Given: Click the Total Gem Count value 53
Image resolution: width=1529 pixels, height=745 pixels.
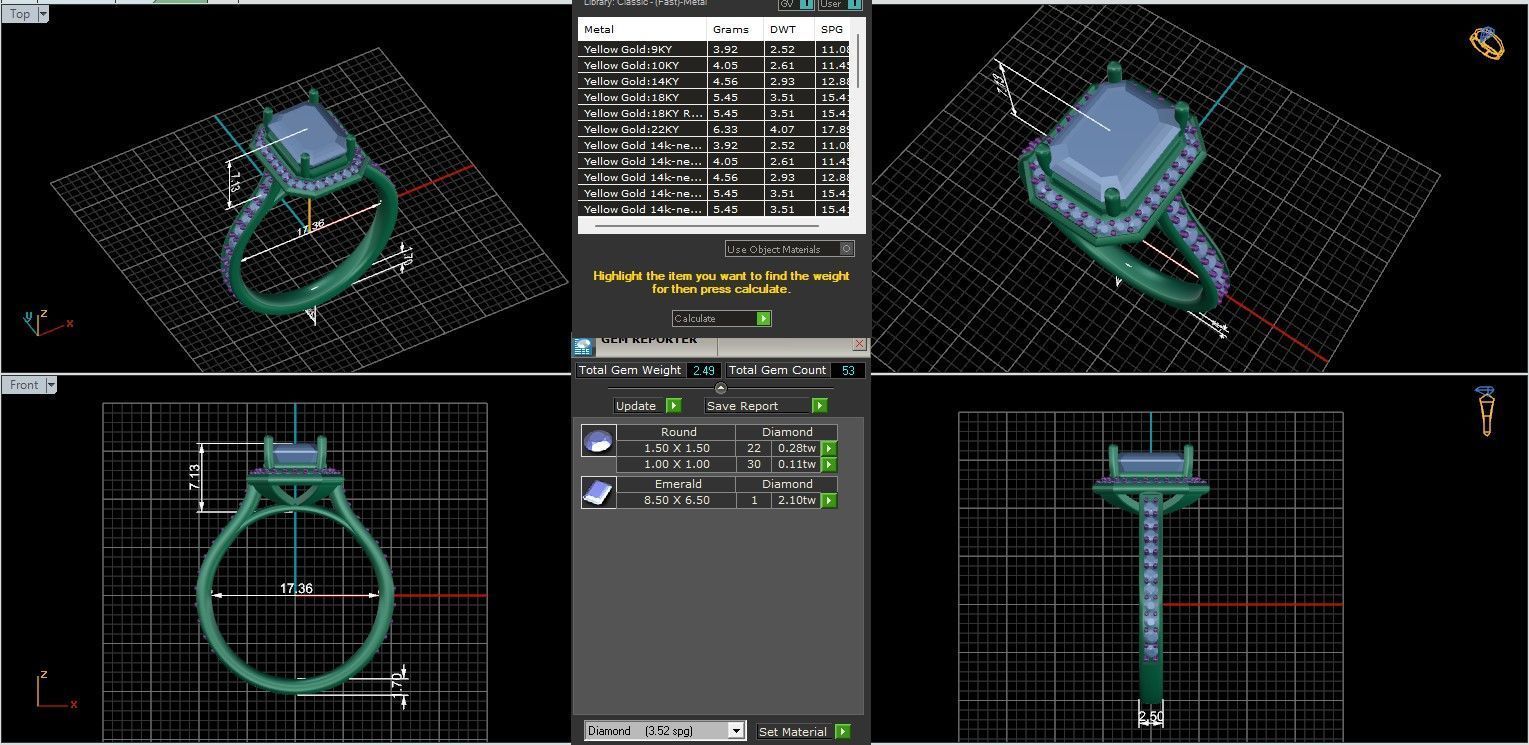Looking at the screenshot, I should [848, 371].
